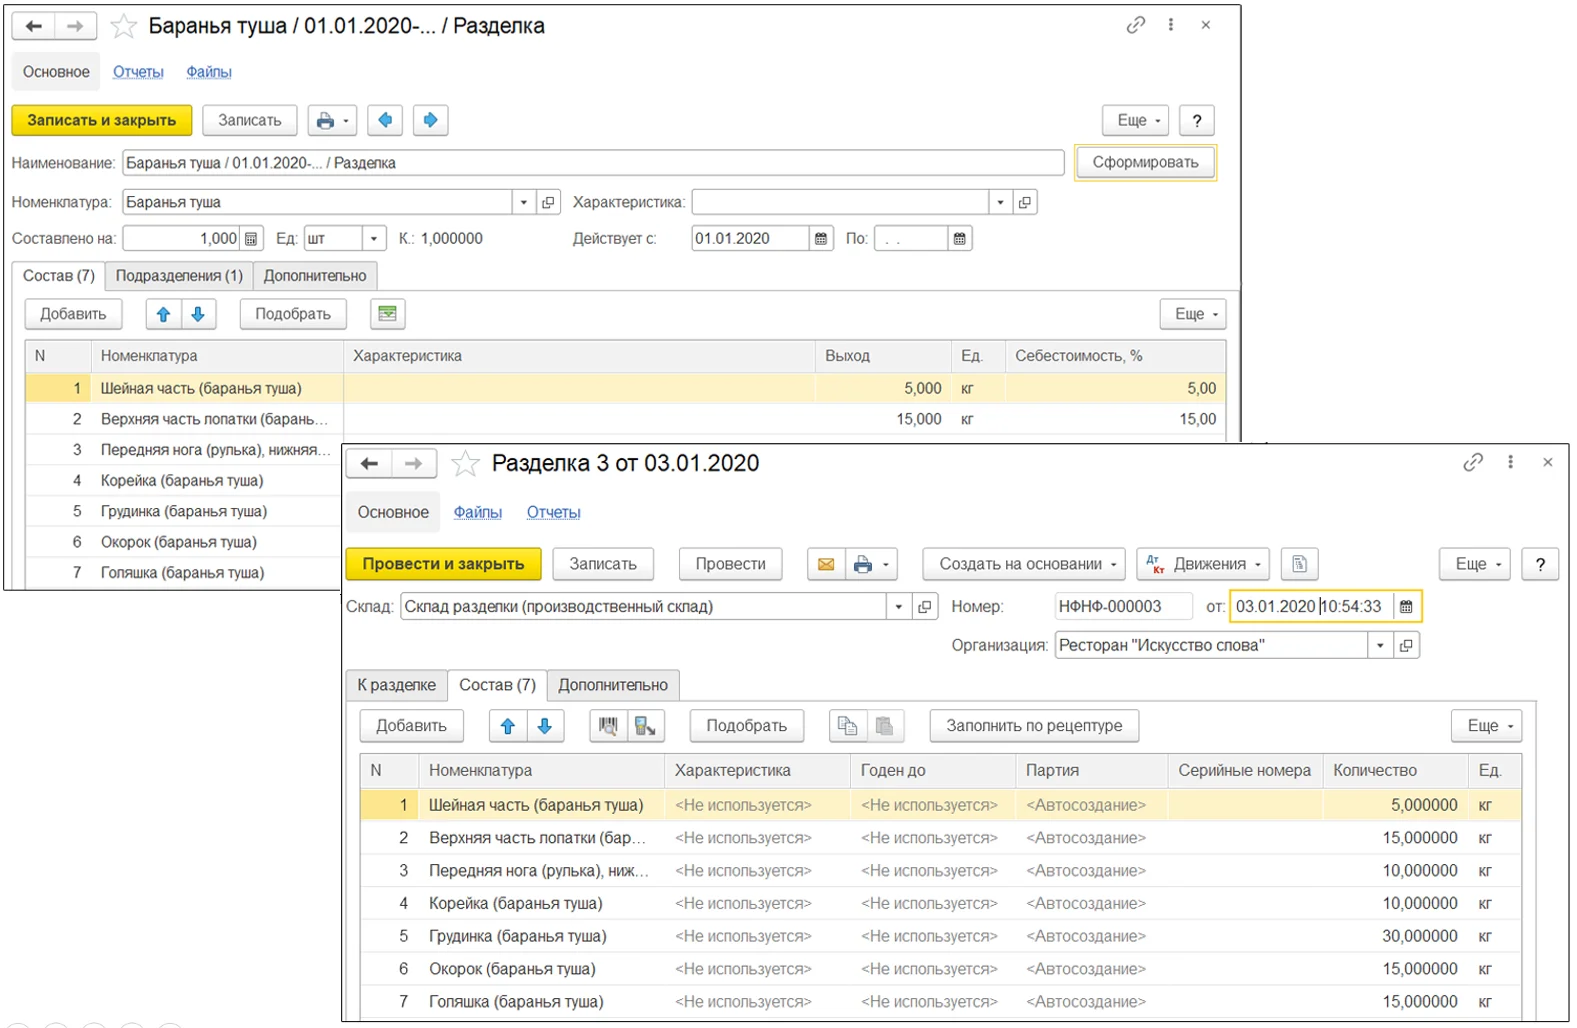Click Заполнить по рецептуре button
1577x1028 pixels.
pyautogui.click(x=1034, y=726)
